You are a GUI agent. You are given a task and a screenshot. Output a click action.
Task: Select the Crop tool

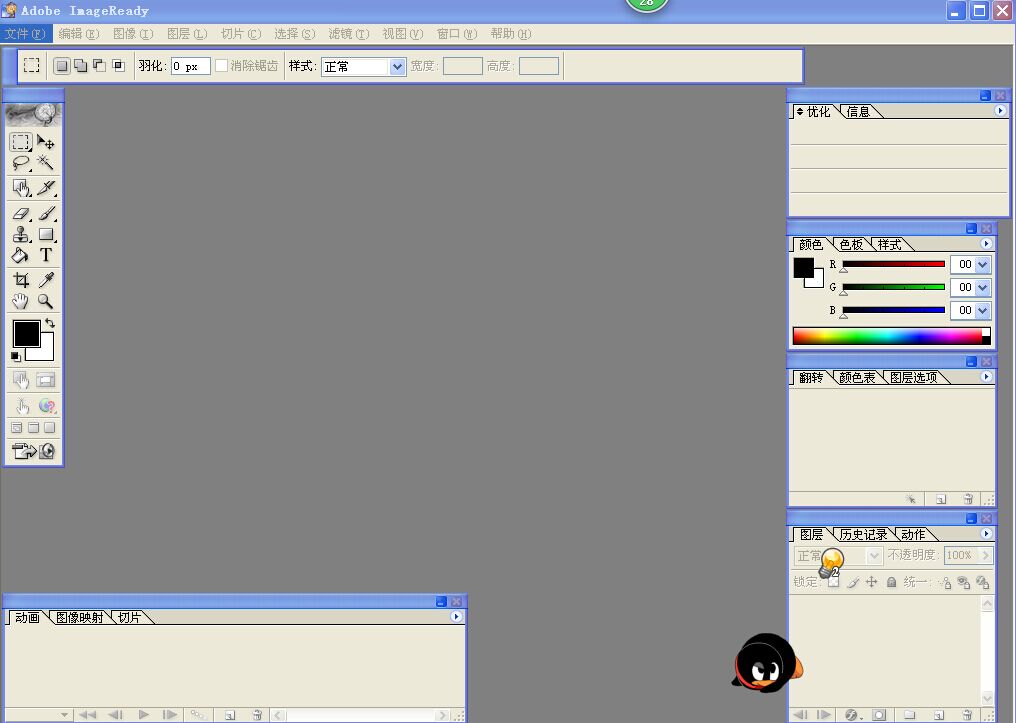click(21, 280)
